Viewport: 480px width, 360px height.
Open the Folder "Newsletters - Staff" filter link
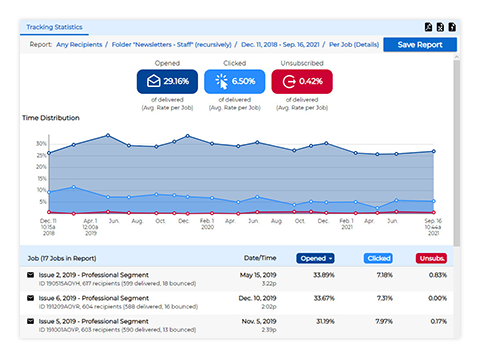(x=171, y=45)
